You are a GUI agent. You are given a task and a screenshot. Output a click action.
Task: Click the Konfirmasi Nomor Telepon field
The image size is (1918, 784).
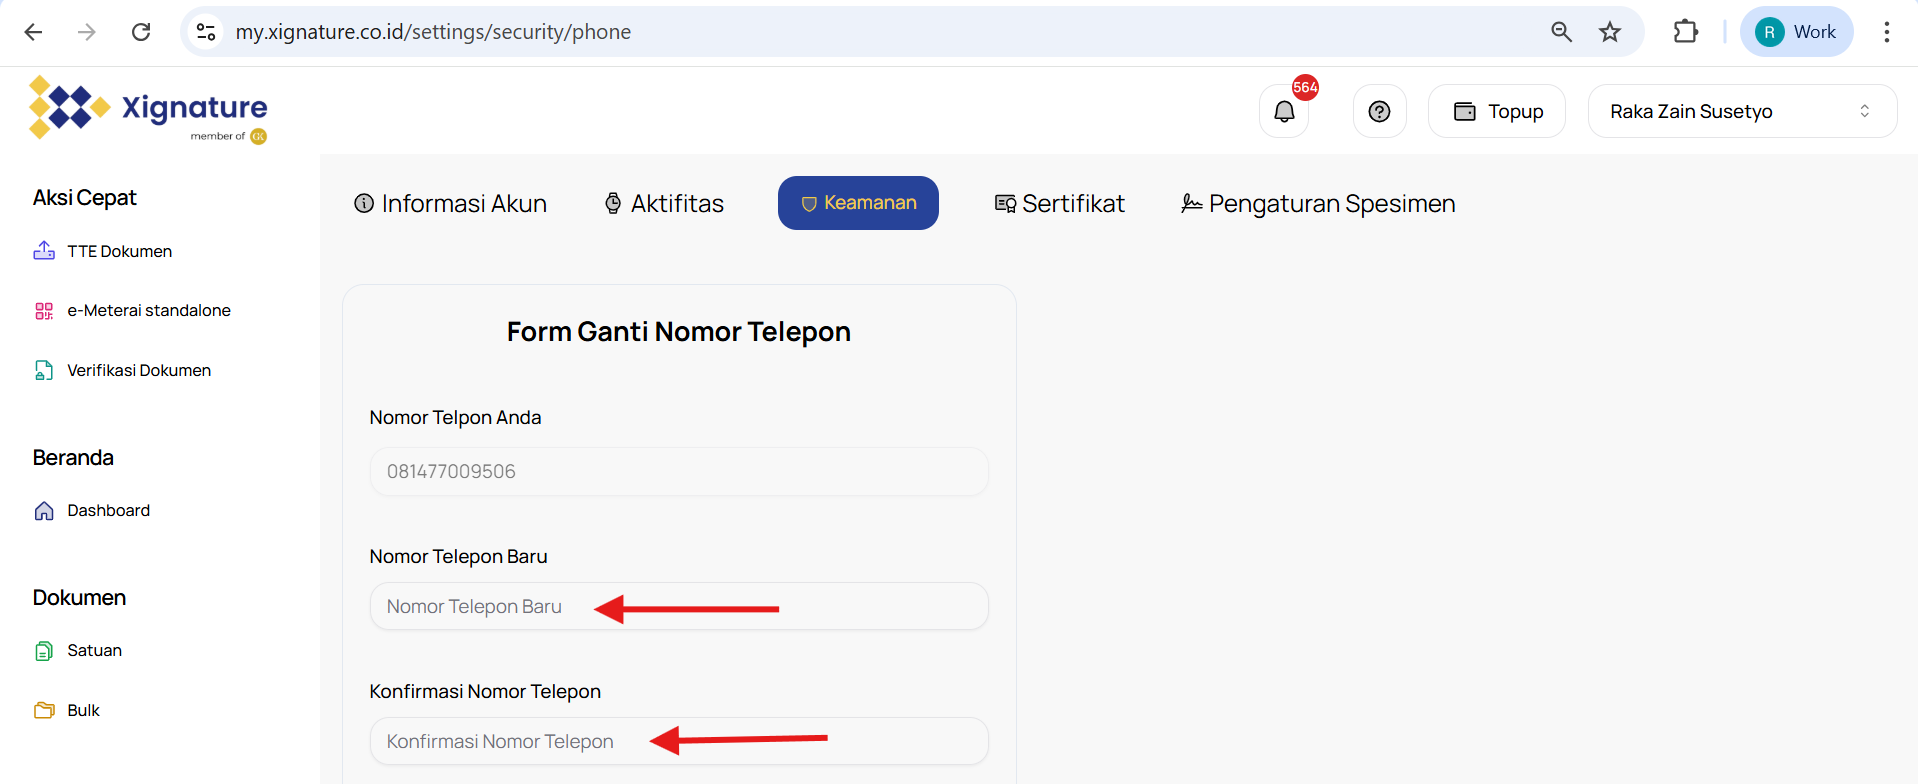pos(679,742)
